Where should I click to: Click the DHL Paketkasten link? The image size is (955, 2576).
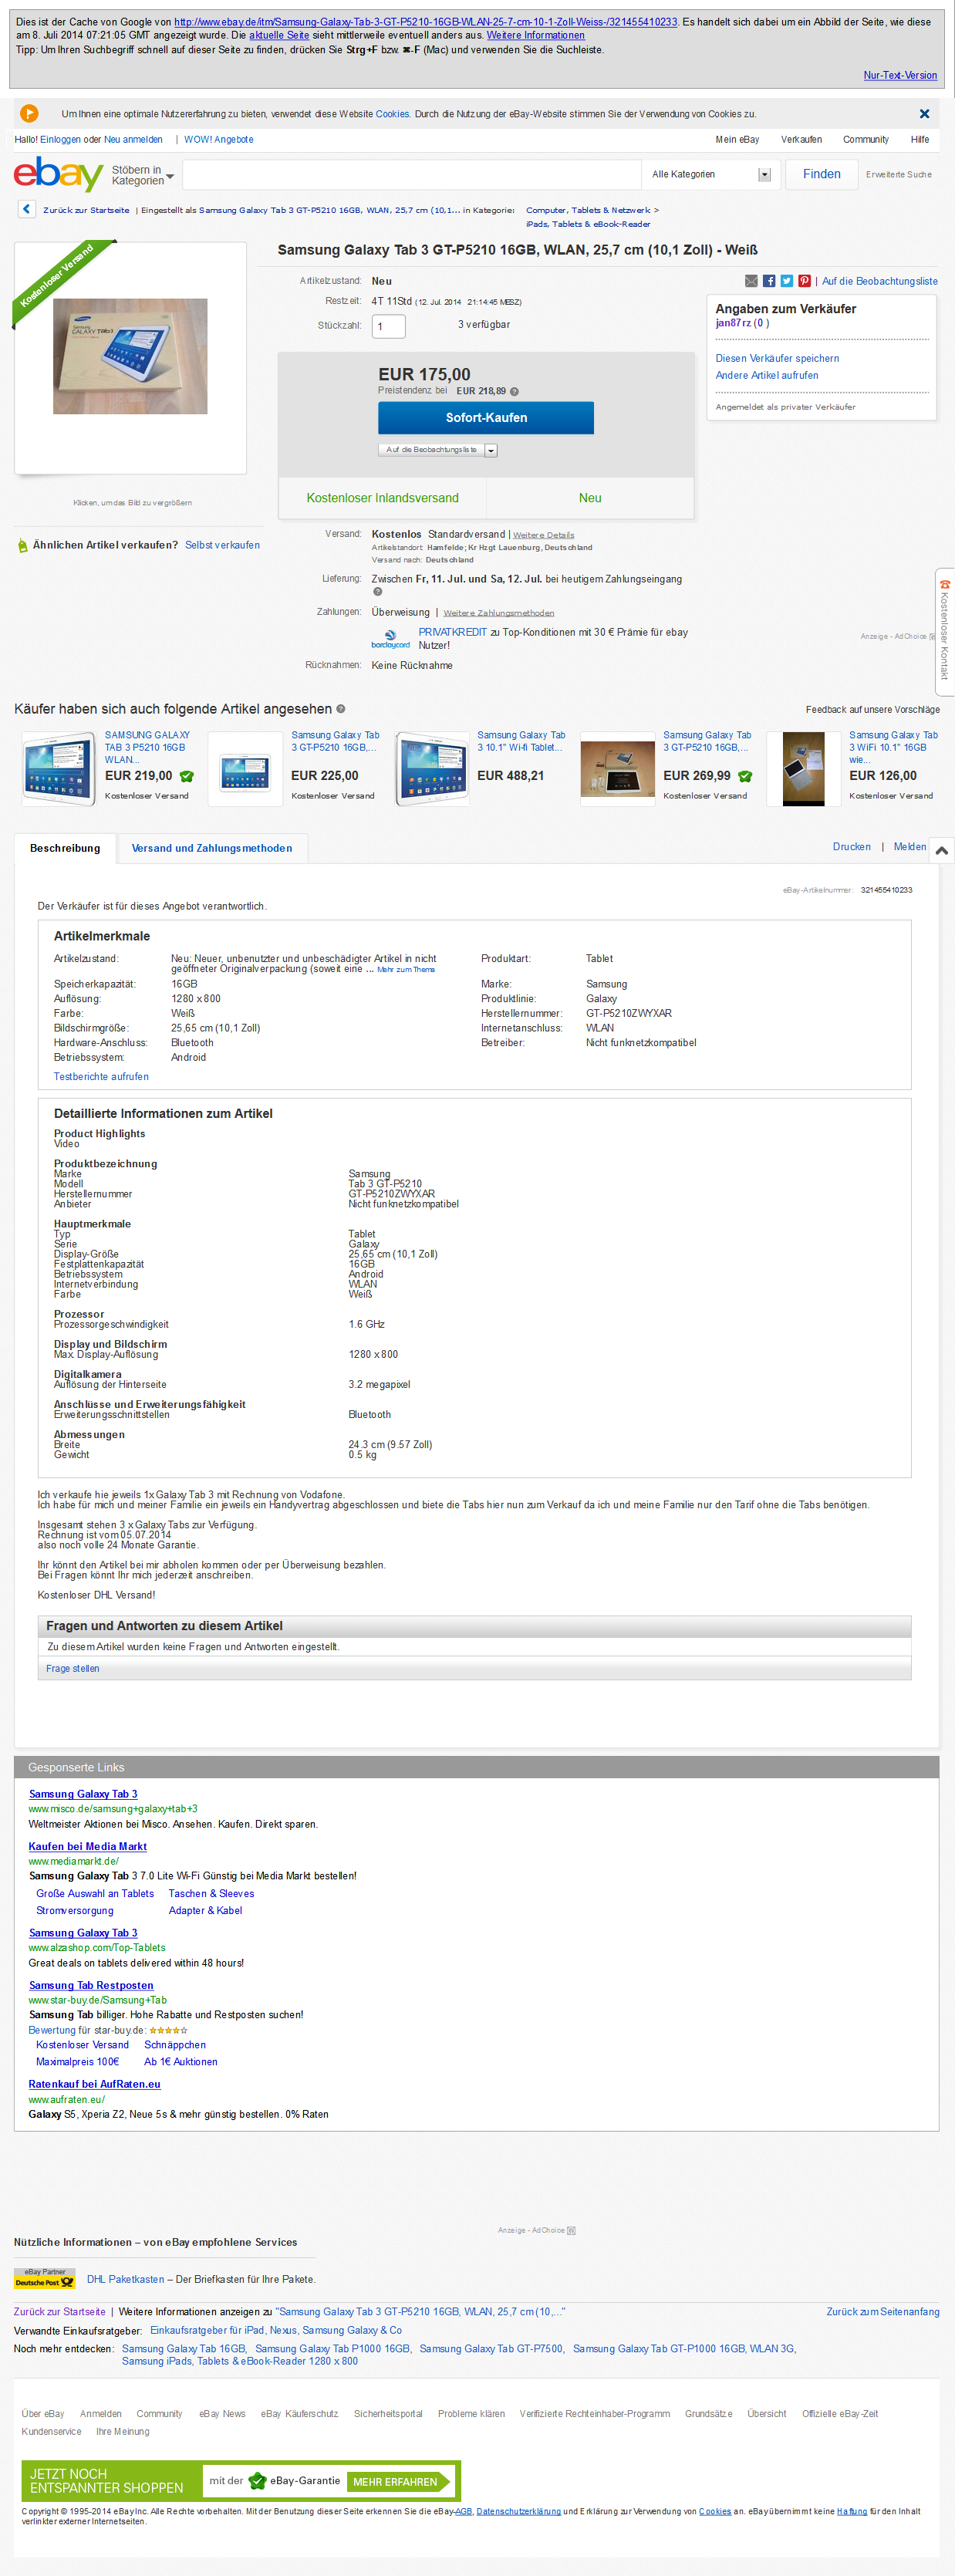(x=125, y=2279)
